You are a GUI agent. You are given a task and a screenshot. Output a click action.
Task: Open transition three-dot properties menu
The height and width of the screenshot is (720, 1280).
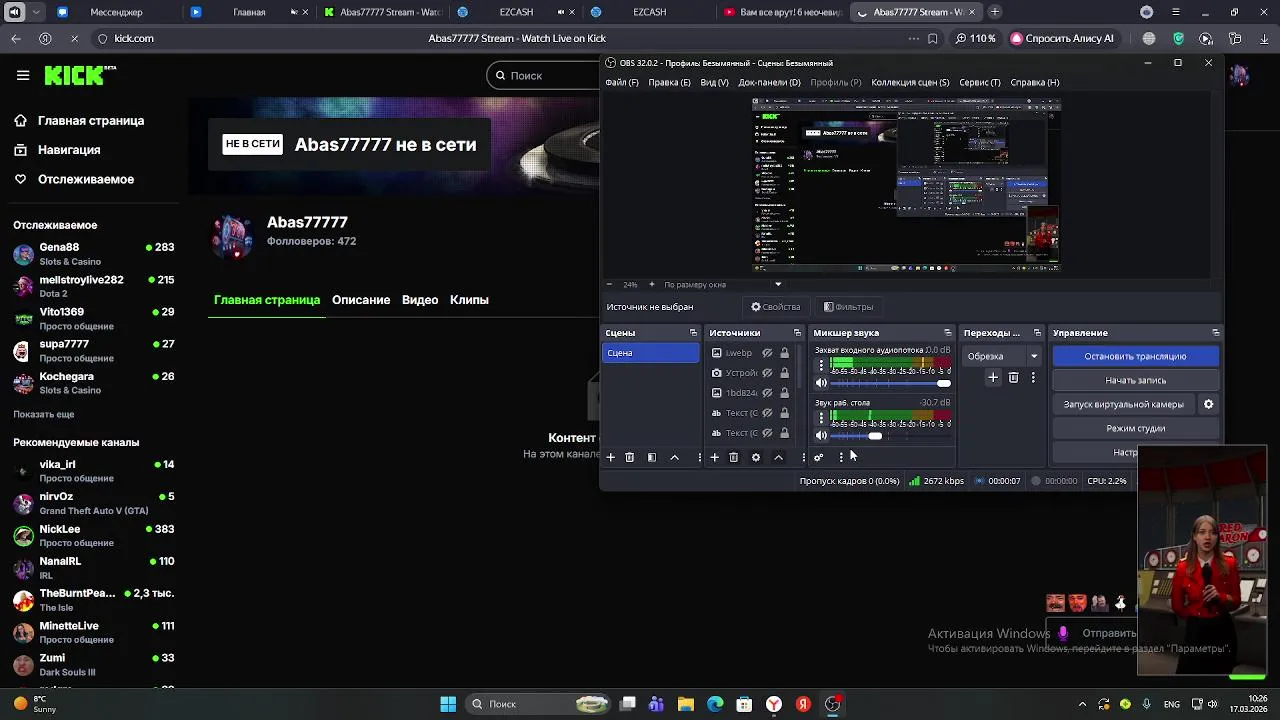tap(1033, 378)
